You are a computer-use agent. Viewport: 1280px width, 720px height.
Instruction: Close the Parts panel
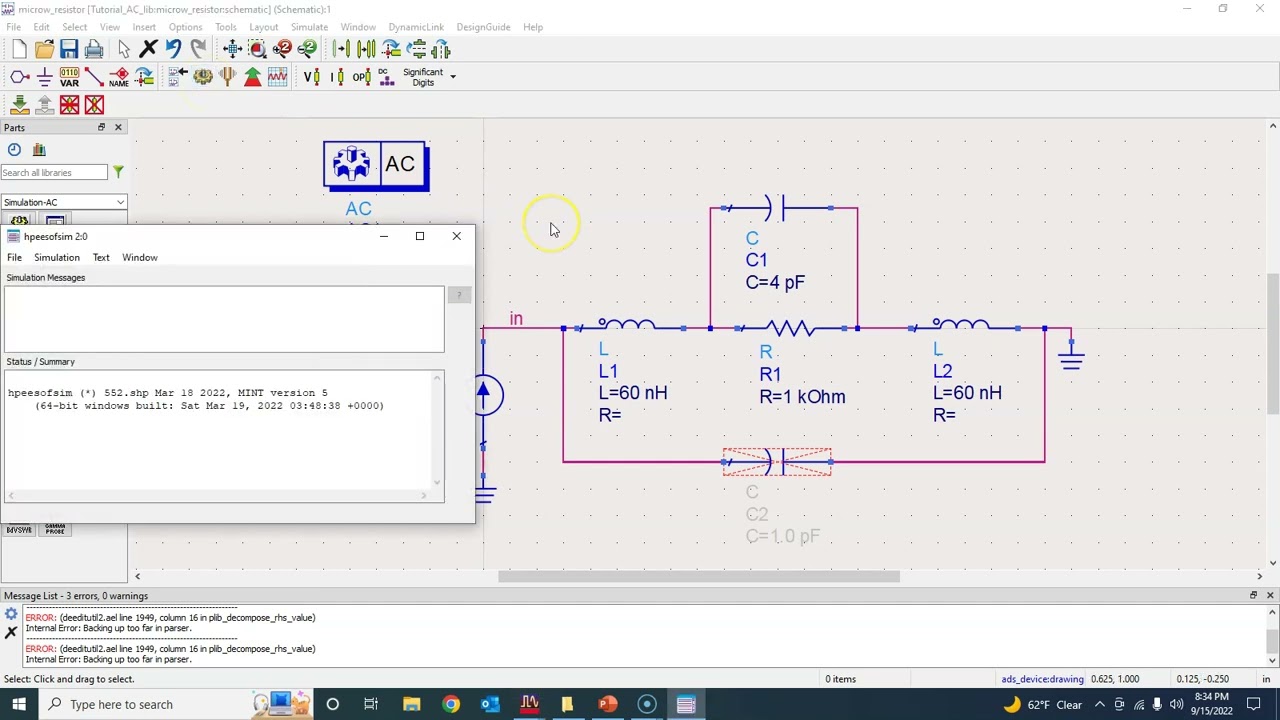[x=118, y=128]
